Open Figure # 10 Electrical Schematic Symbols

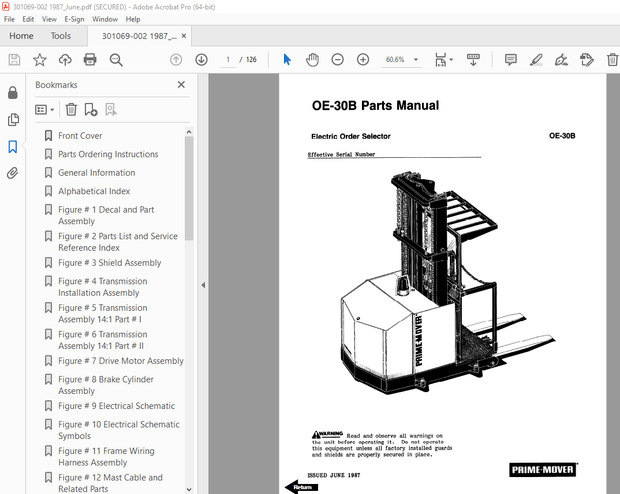click(x=119, y=430)
